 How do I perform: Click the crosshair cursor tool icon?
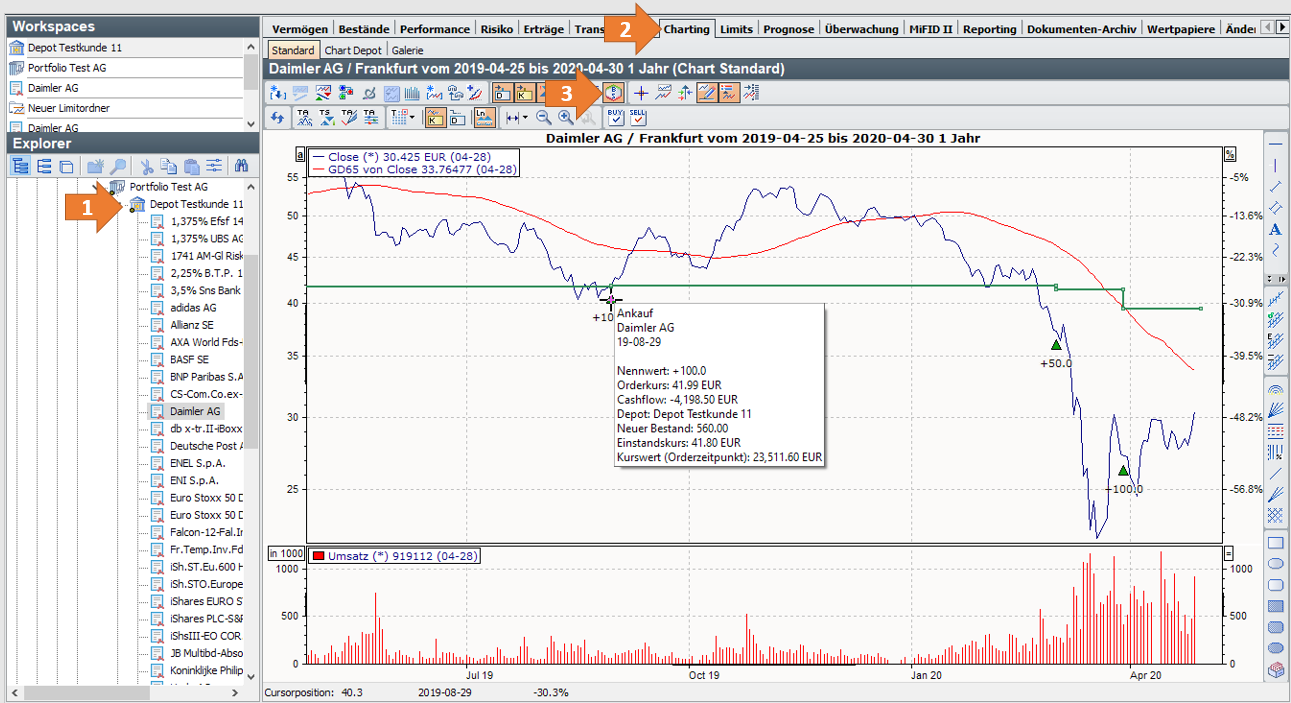click(641, 93)
